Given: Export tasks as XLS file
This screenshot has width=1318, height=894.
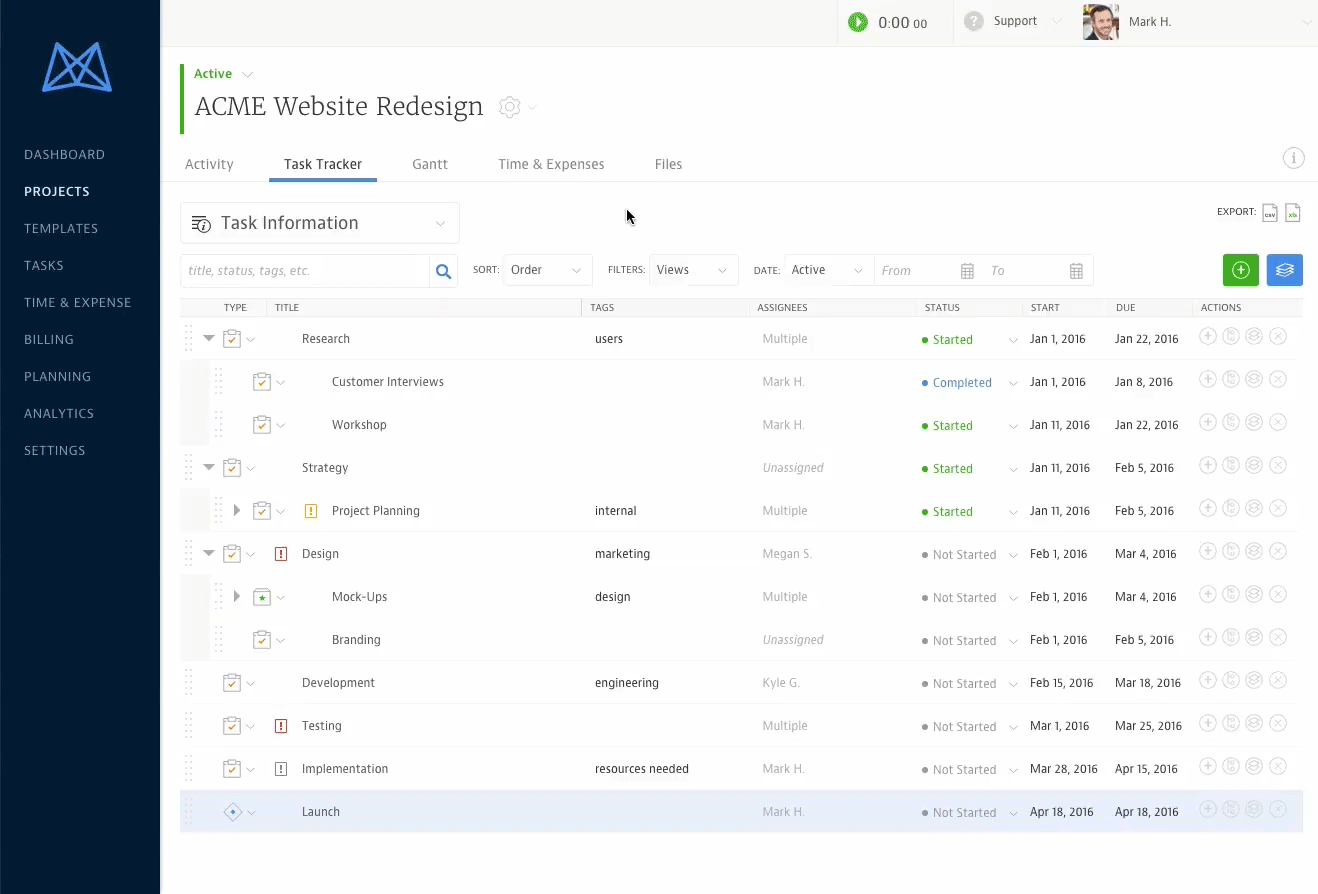Looking at the screenshot, I should coord(1292,212).
